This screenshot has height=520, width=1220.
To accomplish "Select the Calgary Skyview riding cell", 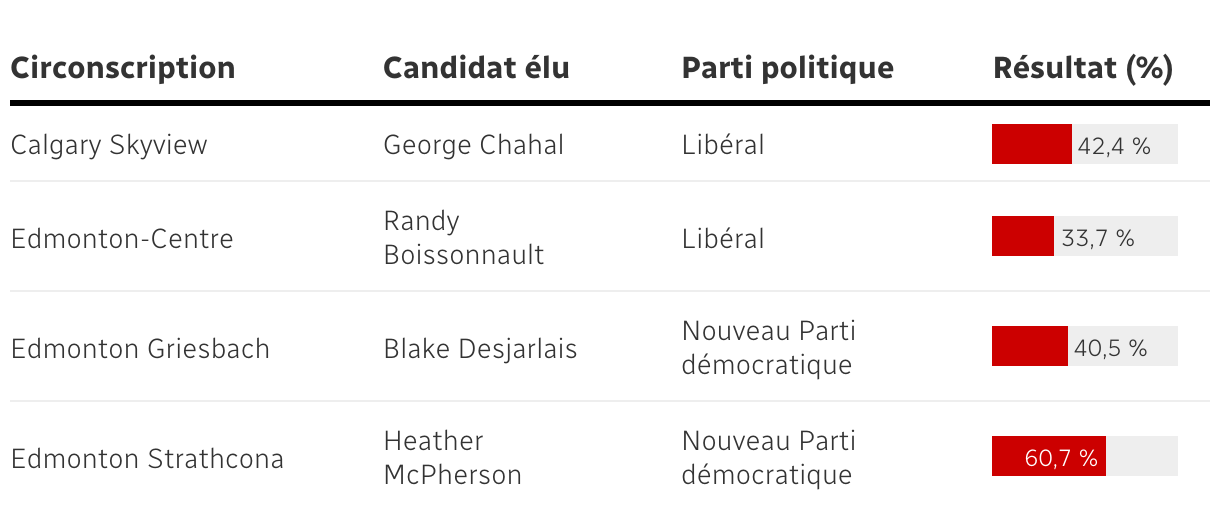I will (109, 145).
